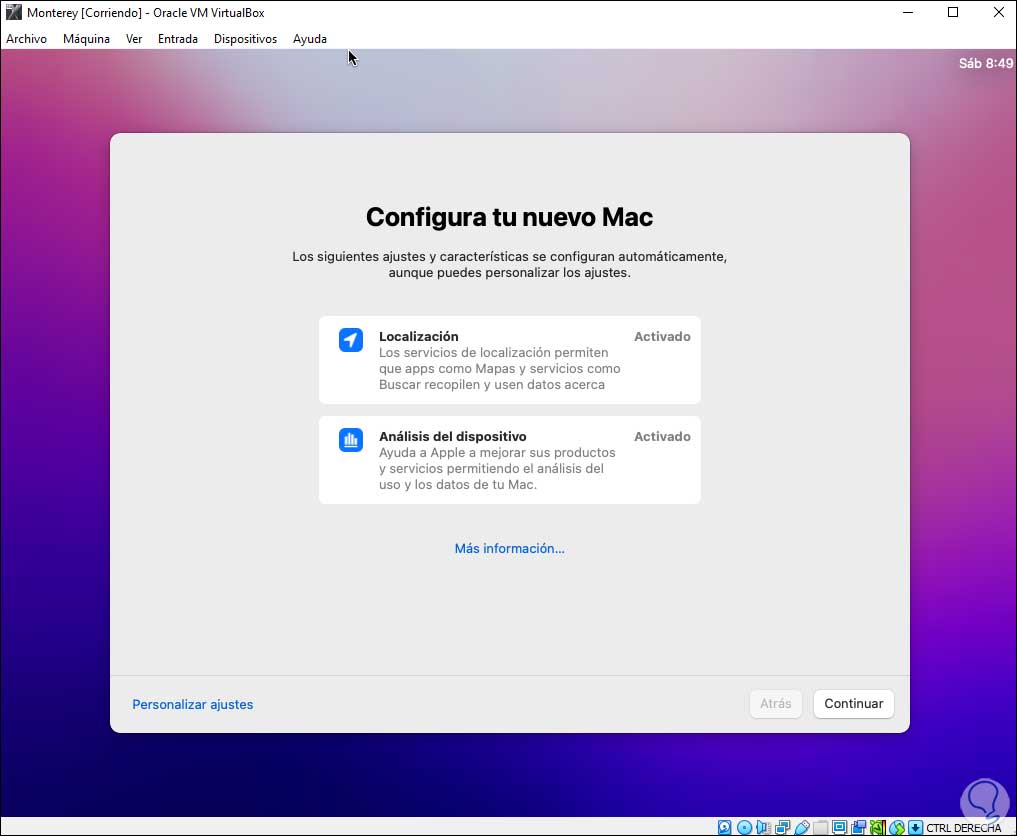Open the Ayuda menu
This screenshot has height=836, width=1017.
click(309, 39)
